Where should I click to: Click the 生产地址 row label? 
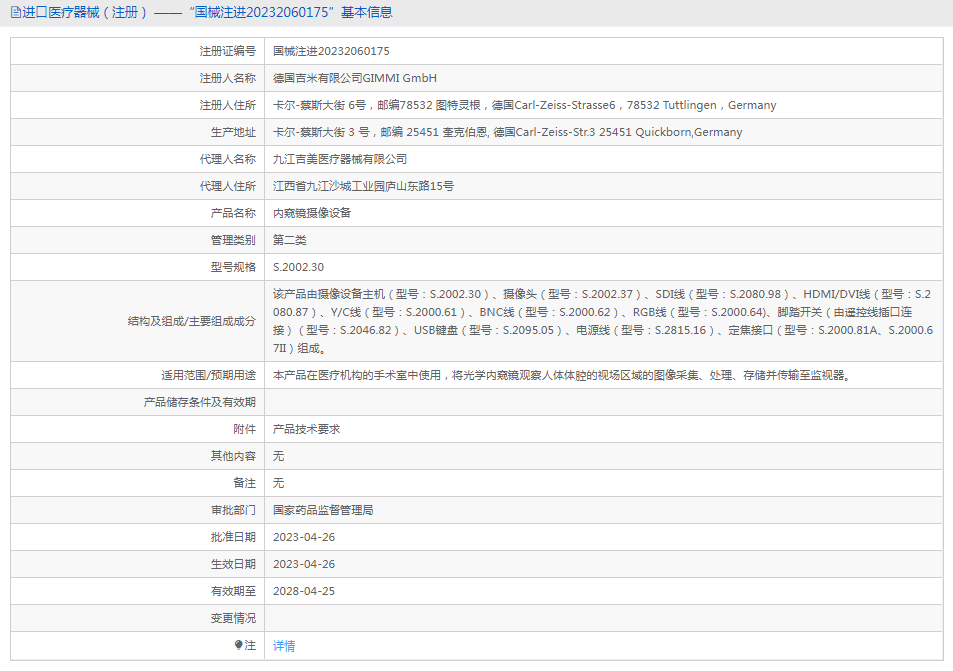(233, 132)
